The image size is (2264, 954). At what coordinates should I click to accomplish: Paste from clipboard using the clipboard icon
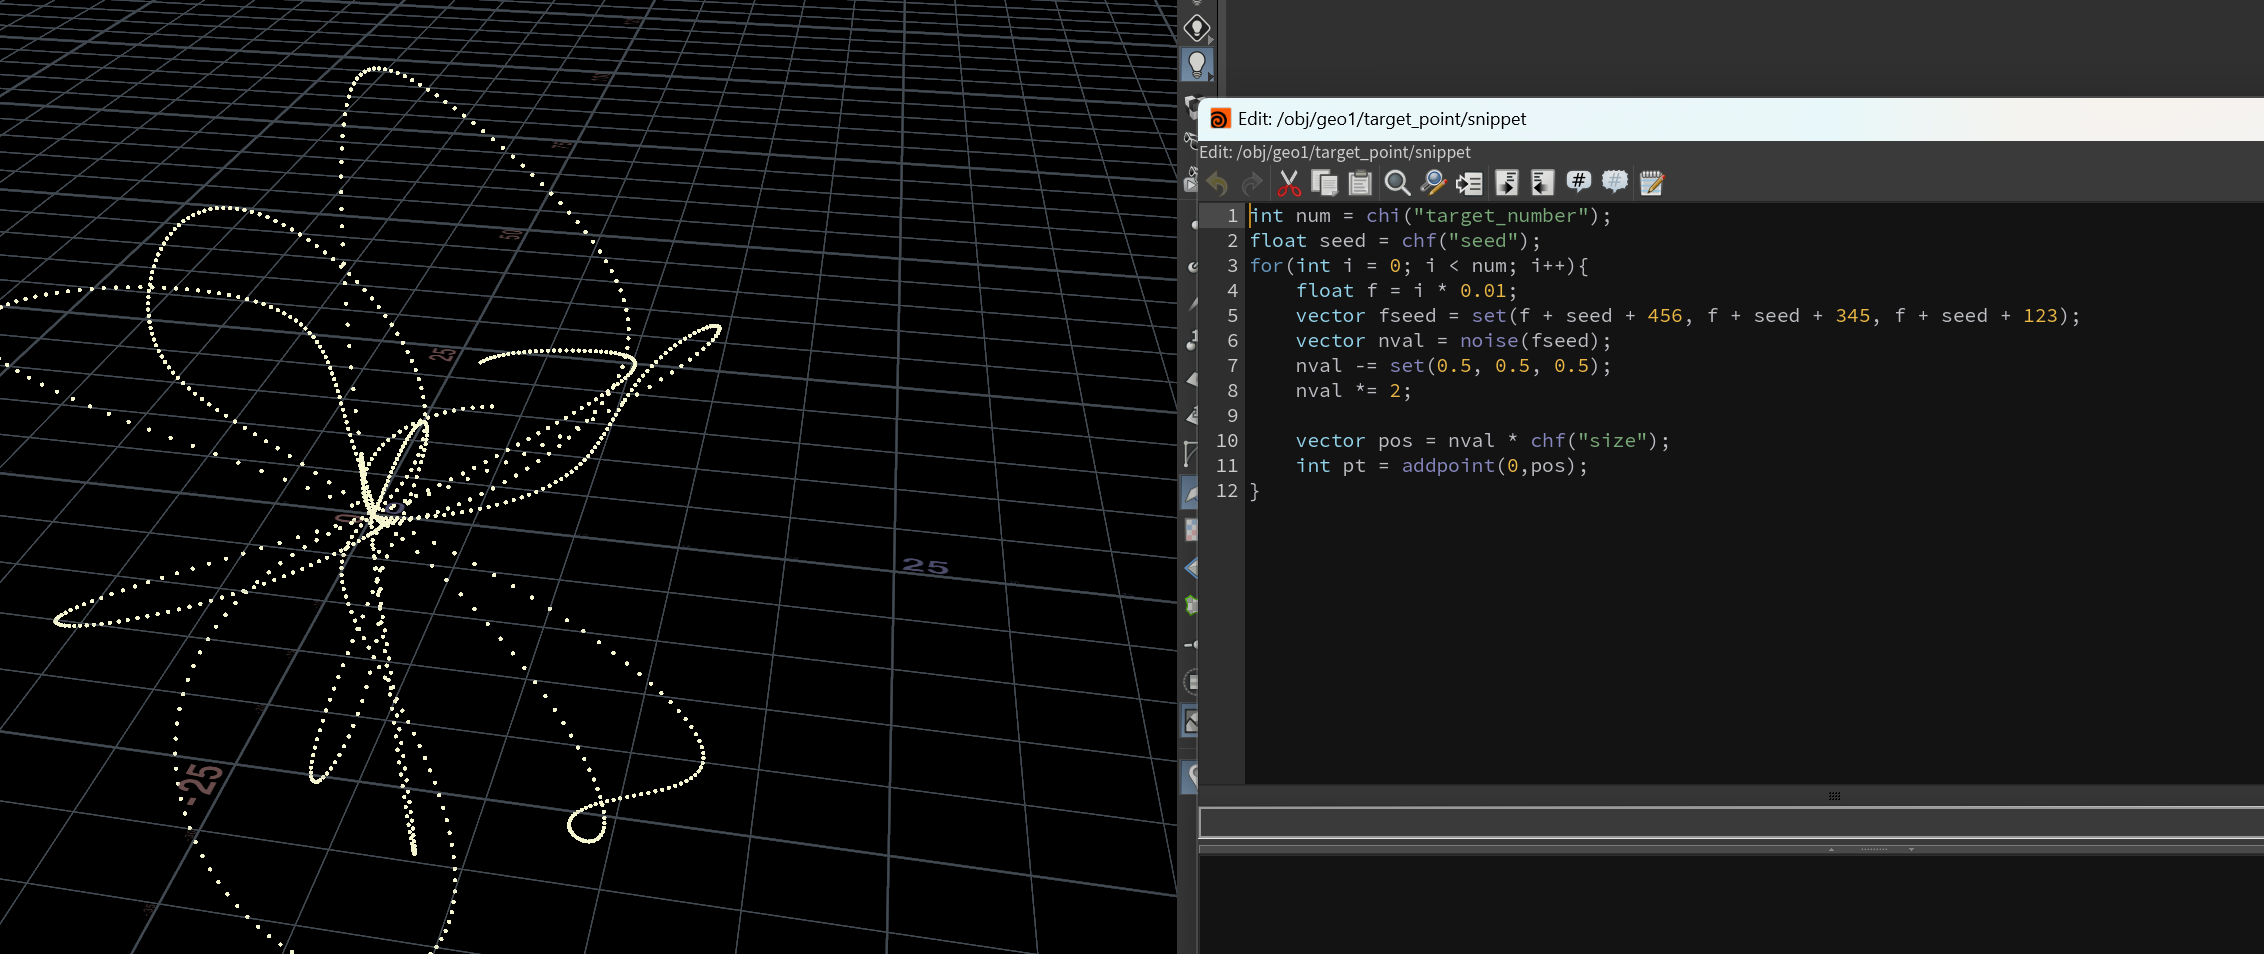click(x=1360, y=183)
